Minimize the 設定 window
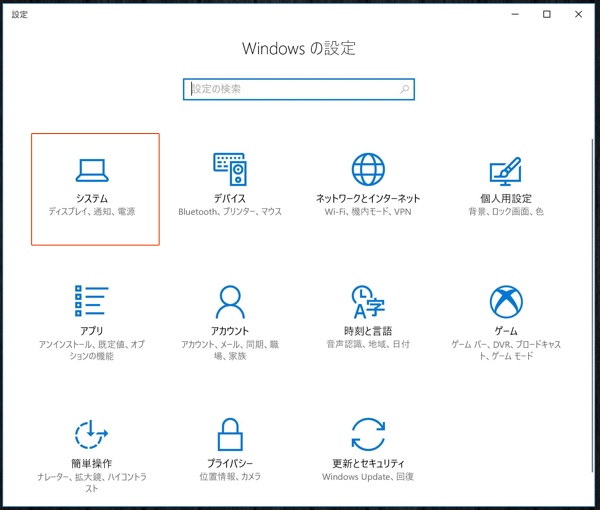The width and height of the screenshot is (600, 510). click(515, 15)
